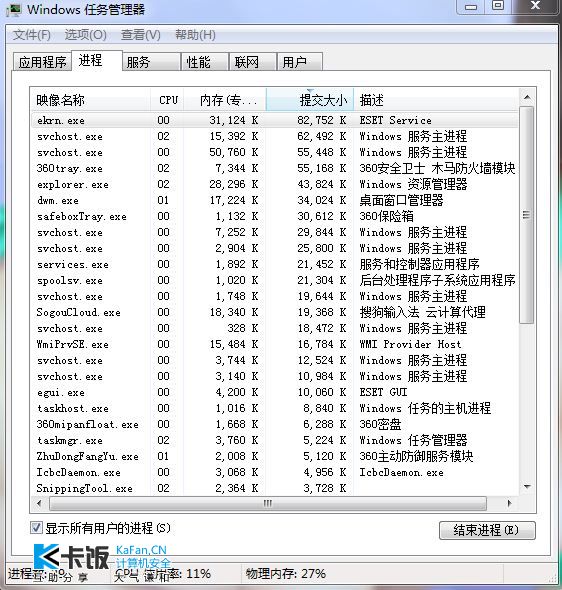Open the 选项(O) menu
Viewport: 562px width, 590px height.
[85, 35]
